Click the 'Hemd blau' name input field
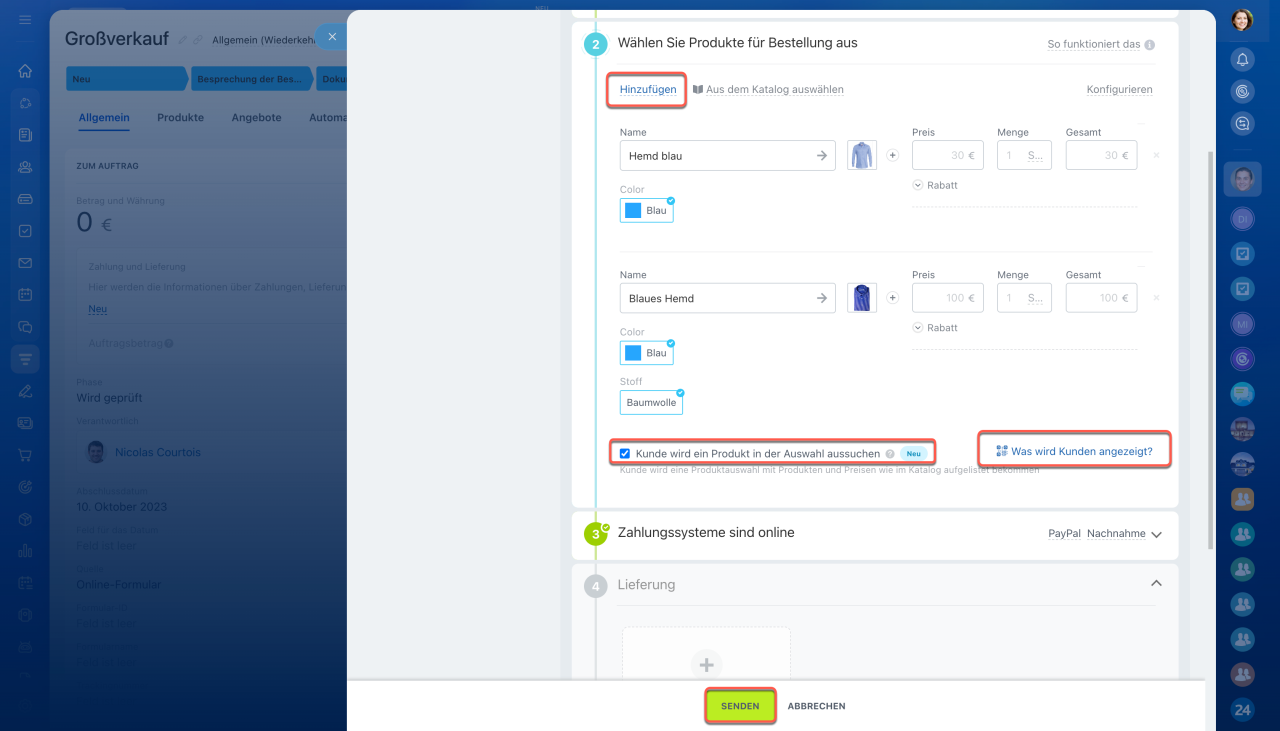The image size is (1280, 731). click(x=727, y=155)
